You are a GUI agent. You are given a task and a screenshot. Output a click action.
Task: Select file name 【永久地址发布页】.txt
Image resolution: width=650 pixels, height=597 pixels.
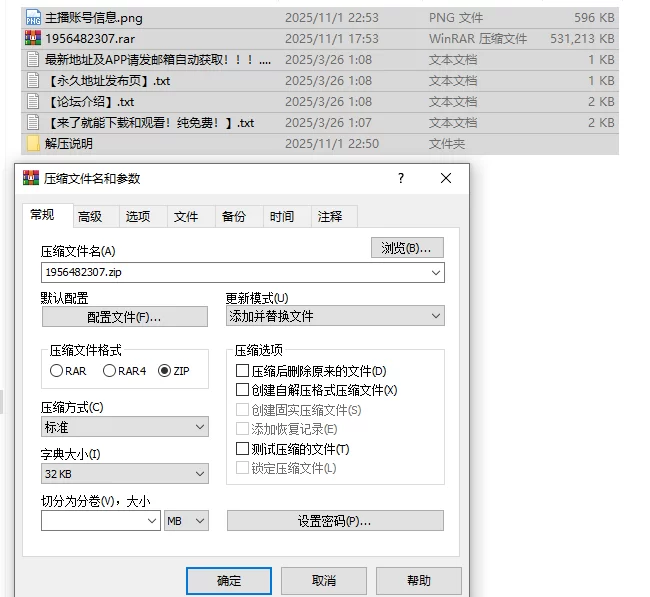(108, 81)
